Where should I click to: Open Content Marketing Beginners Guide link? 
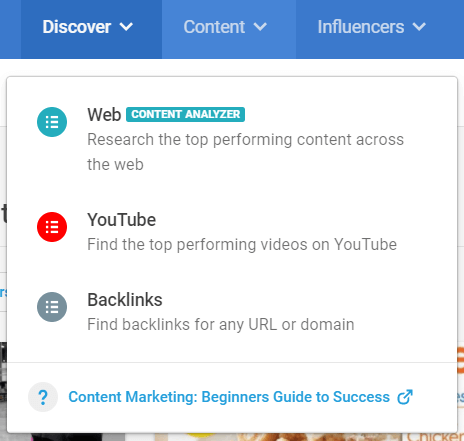[x=229, y=397]
